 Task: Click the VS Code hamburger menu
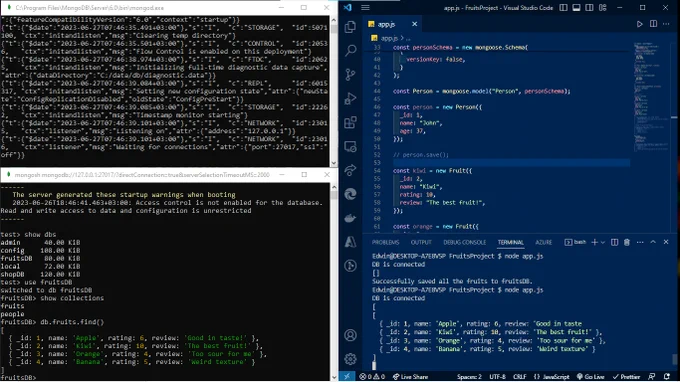[365, 8]
